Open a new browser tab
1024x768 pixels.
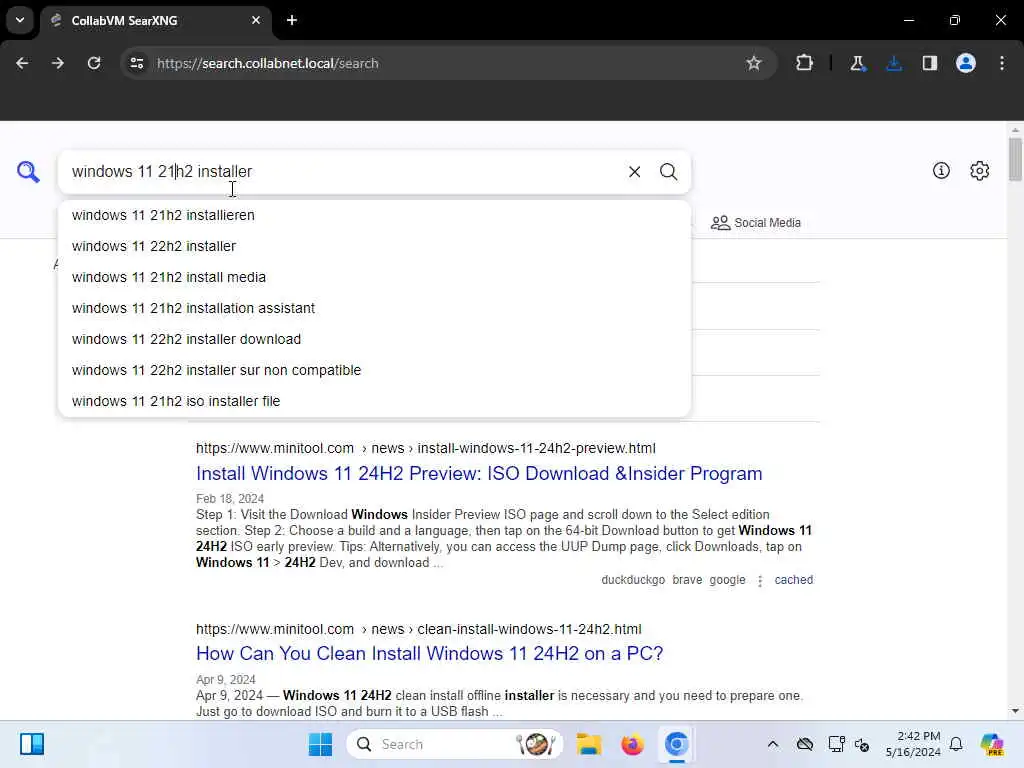292,20
